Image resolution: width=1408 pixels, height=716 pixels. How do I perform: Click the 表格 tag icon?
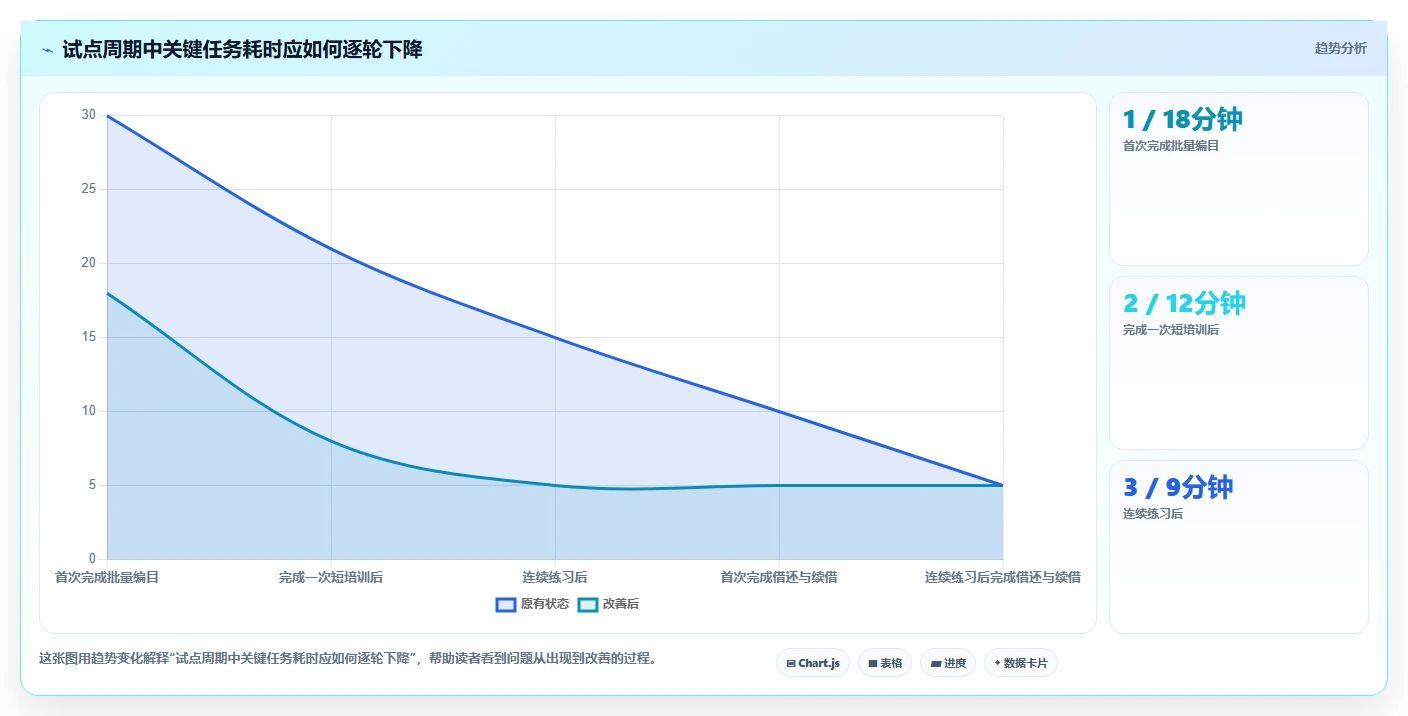(872, 663)
